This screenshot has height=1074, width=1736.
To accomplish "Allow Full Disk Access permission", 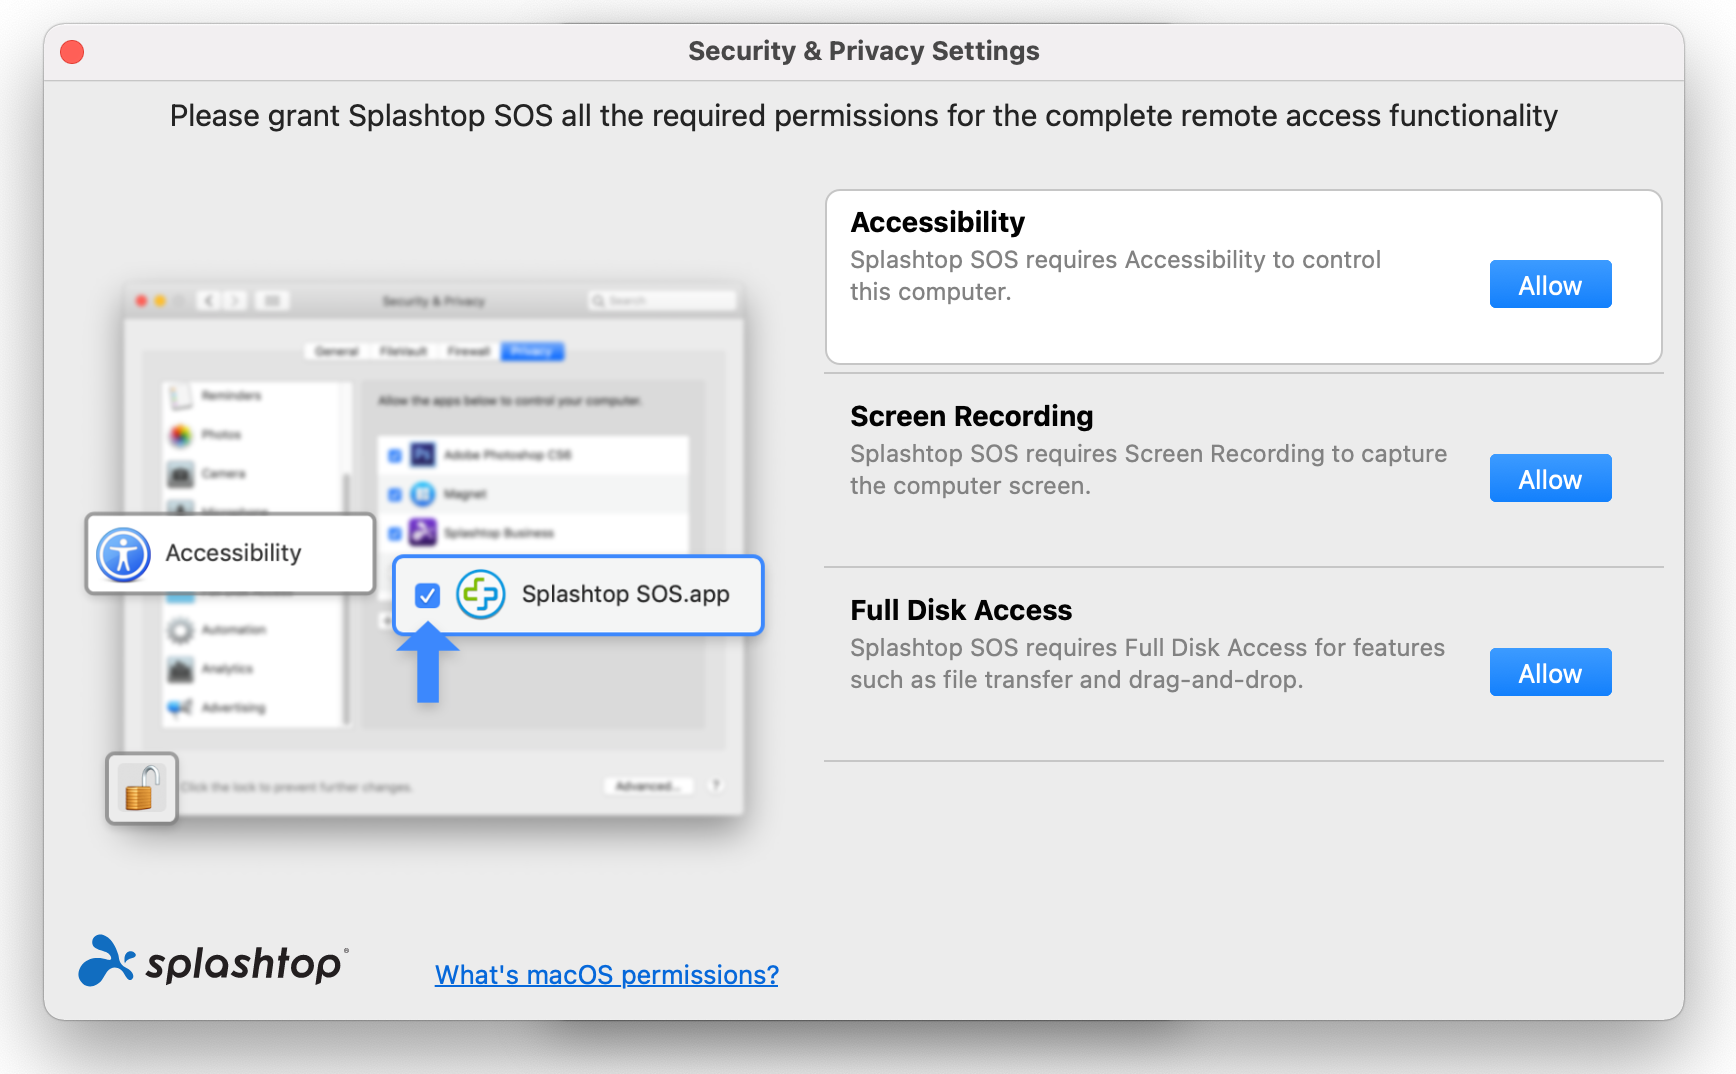I will [x=1550, y=673].
